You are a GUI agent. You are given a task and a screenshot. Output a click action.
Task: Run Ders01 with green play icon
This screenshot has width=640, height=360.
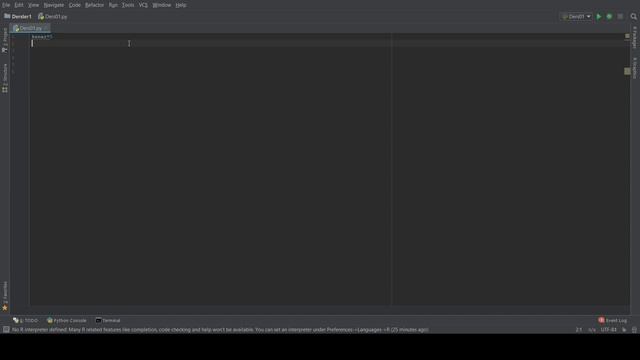point(599,17)
